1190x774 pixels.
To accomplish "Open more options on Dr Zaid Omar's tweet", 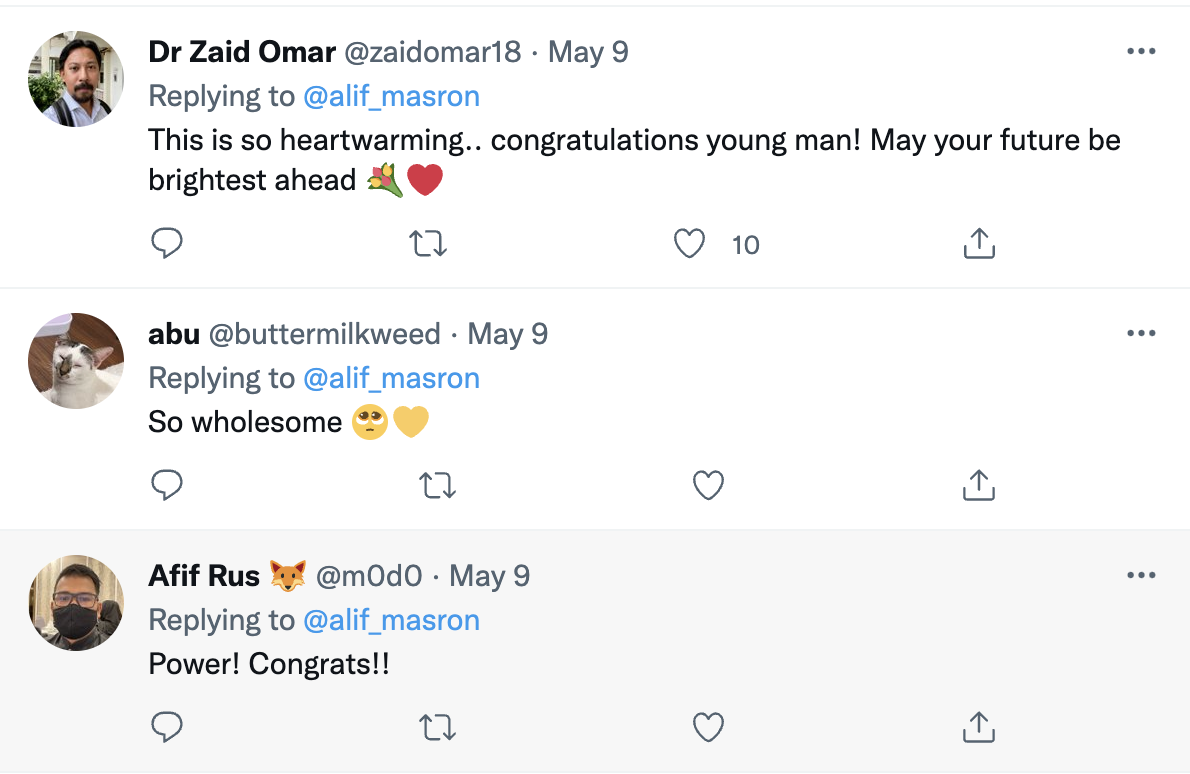I will point(1141,52).
